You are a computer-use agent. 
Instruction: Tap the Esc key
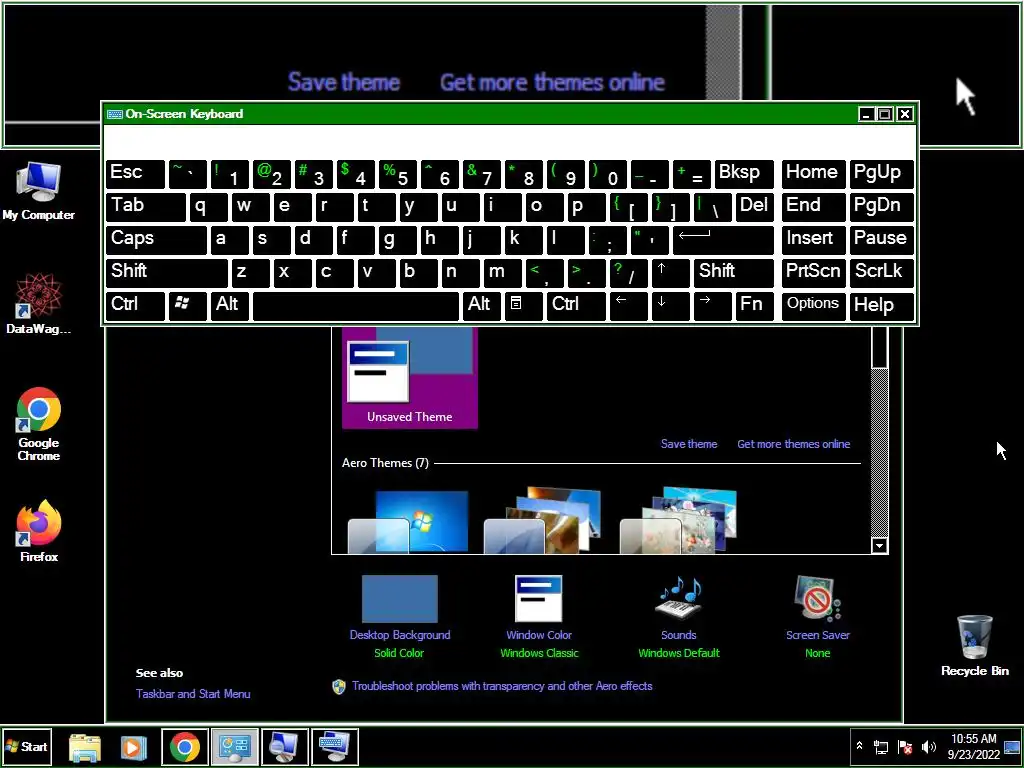tap(135, 174)
